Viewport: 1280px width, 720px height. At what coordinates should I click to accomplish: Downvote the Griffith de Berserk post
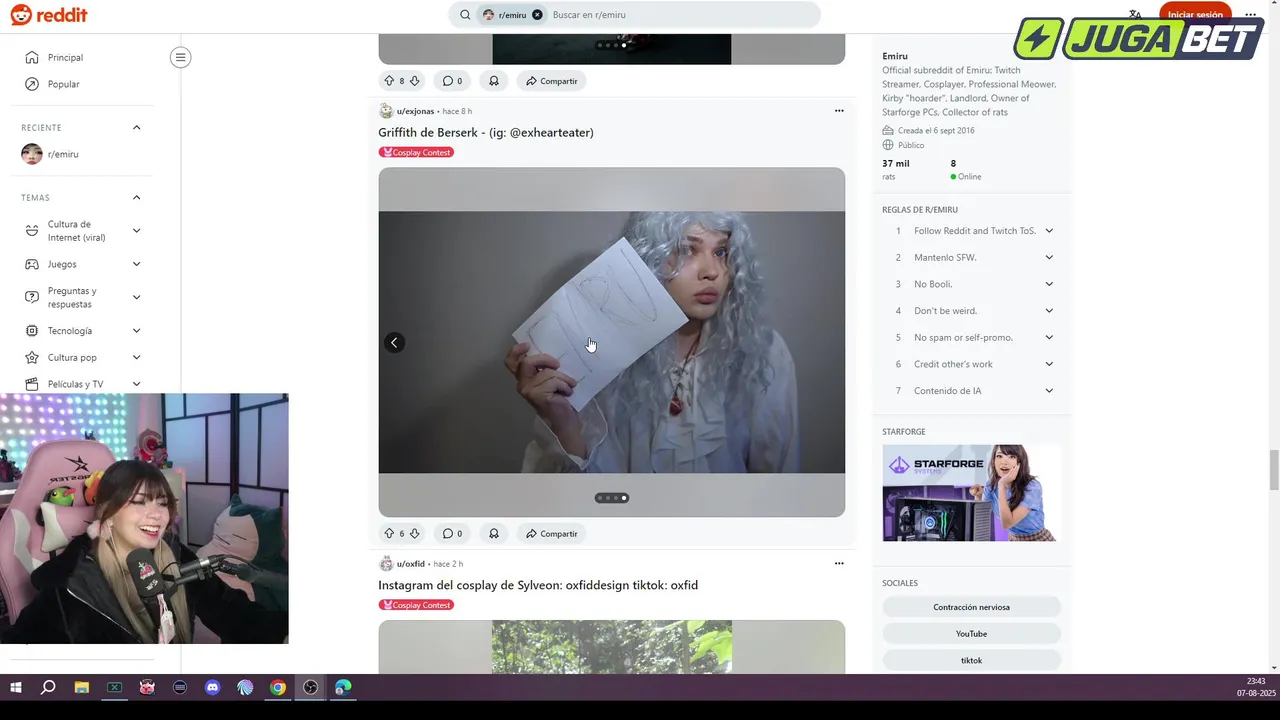pyautogui.click(x=415, y=534)
